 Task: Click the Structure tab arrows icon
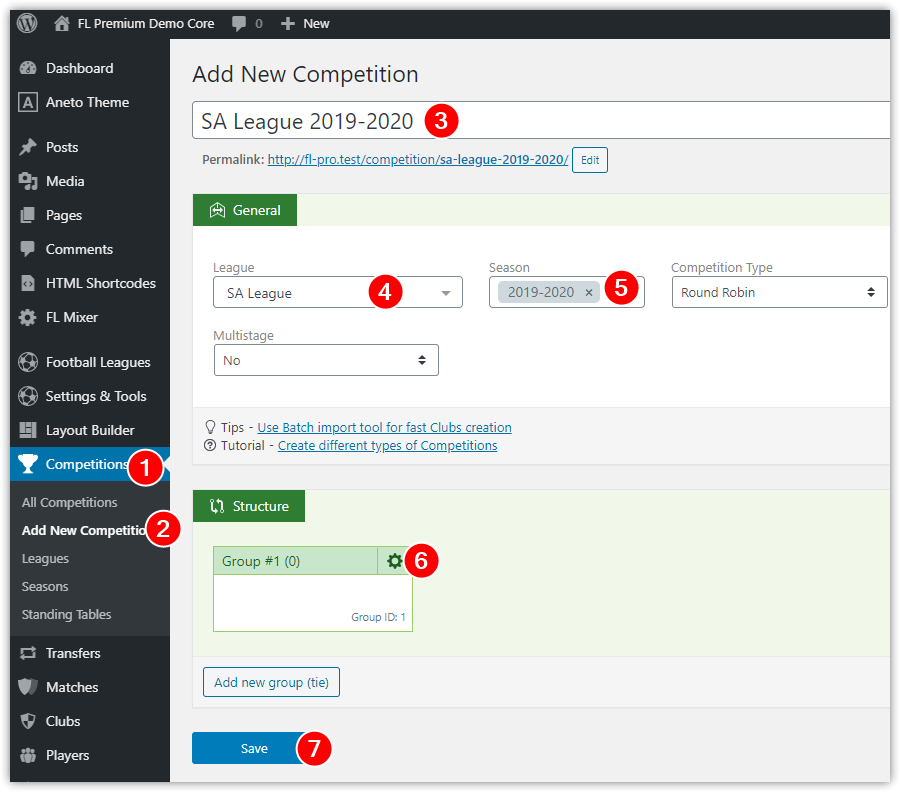click(x=216, y=506)
